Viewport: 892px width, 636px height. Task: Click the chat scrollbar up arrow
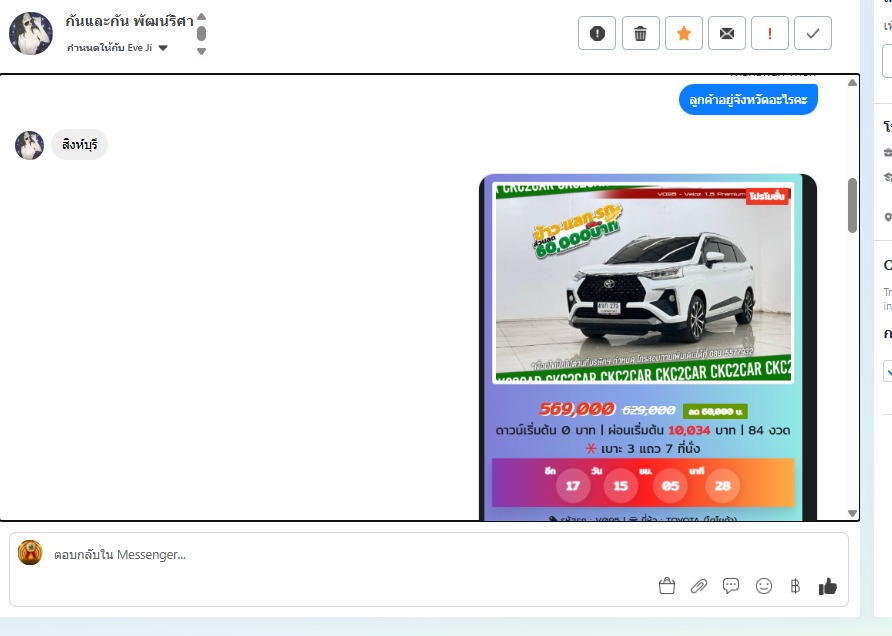click(x=852, y=82)
